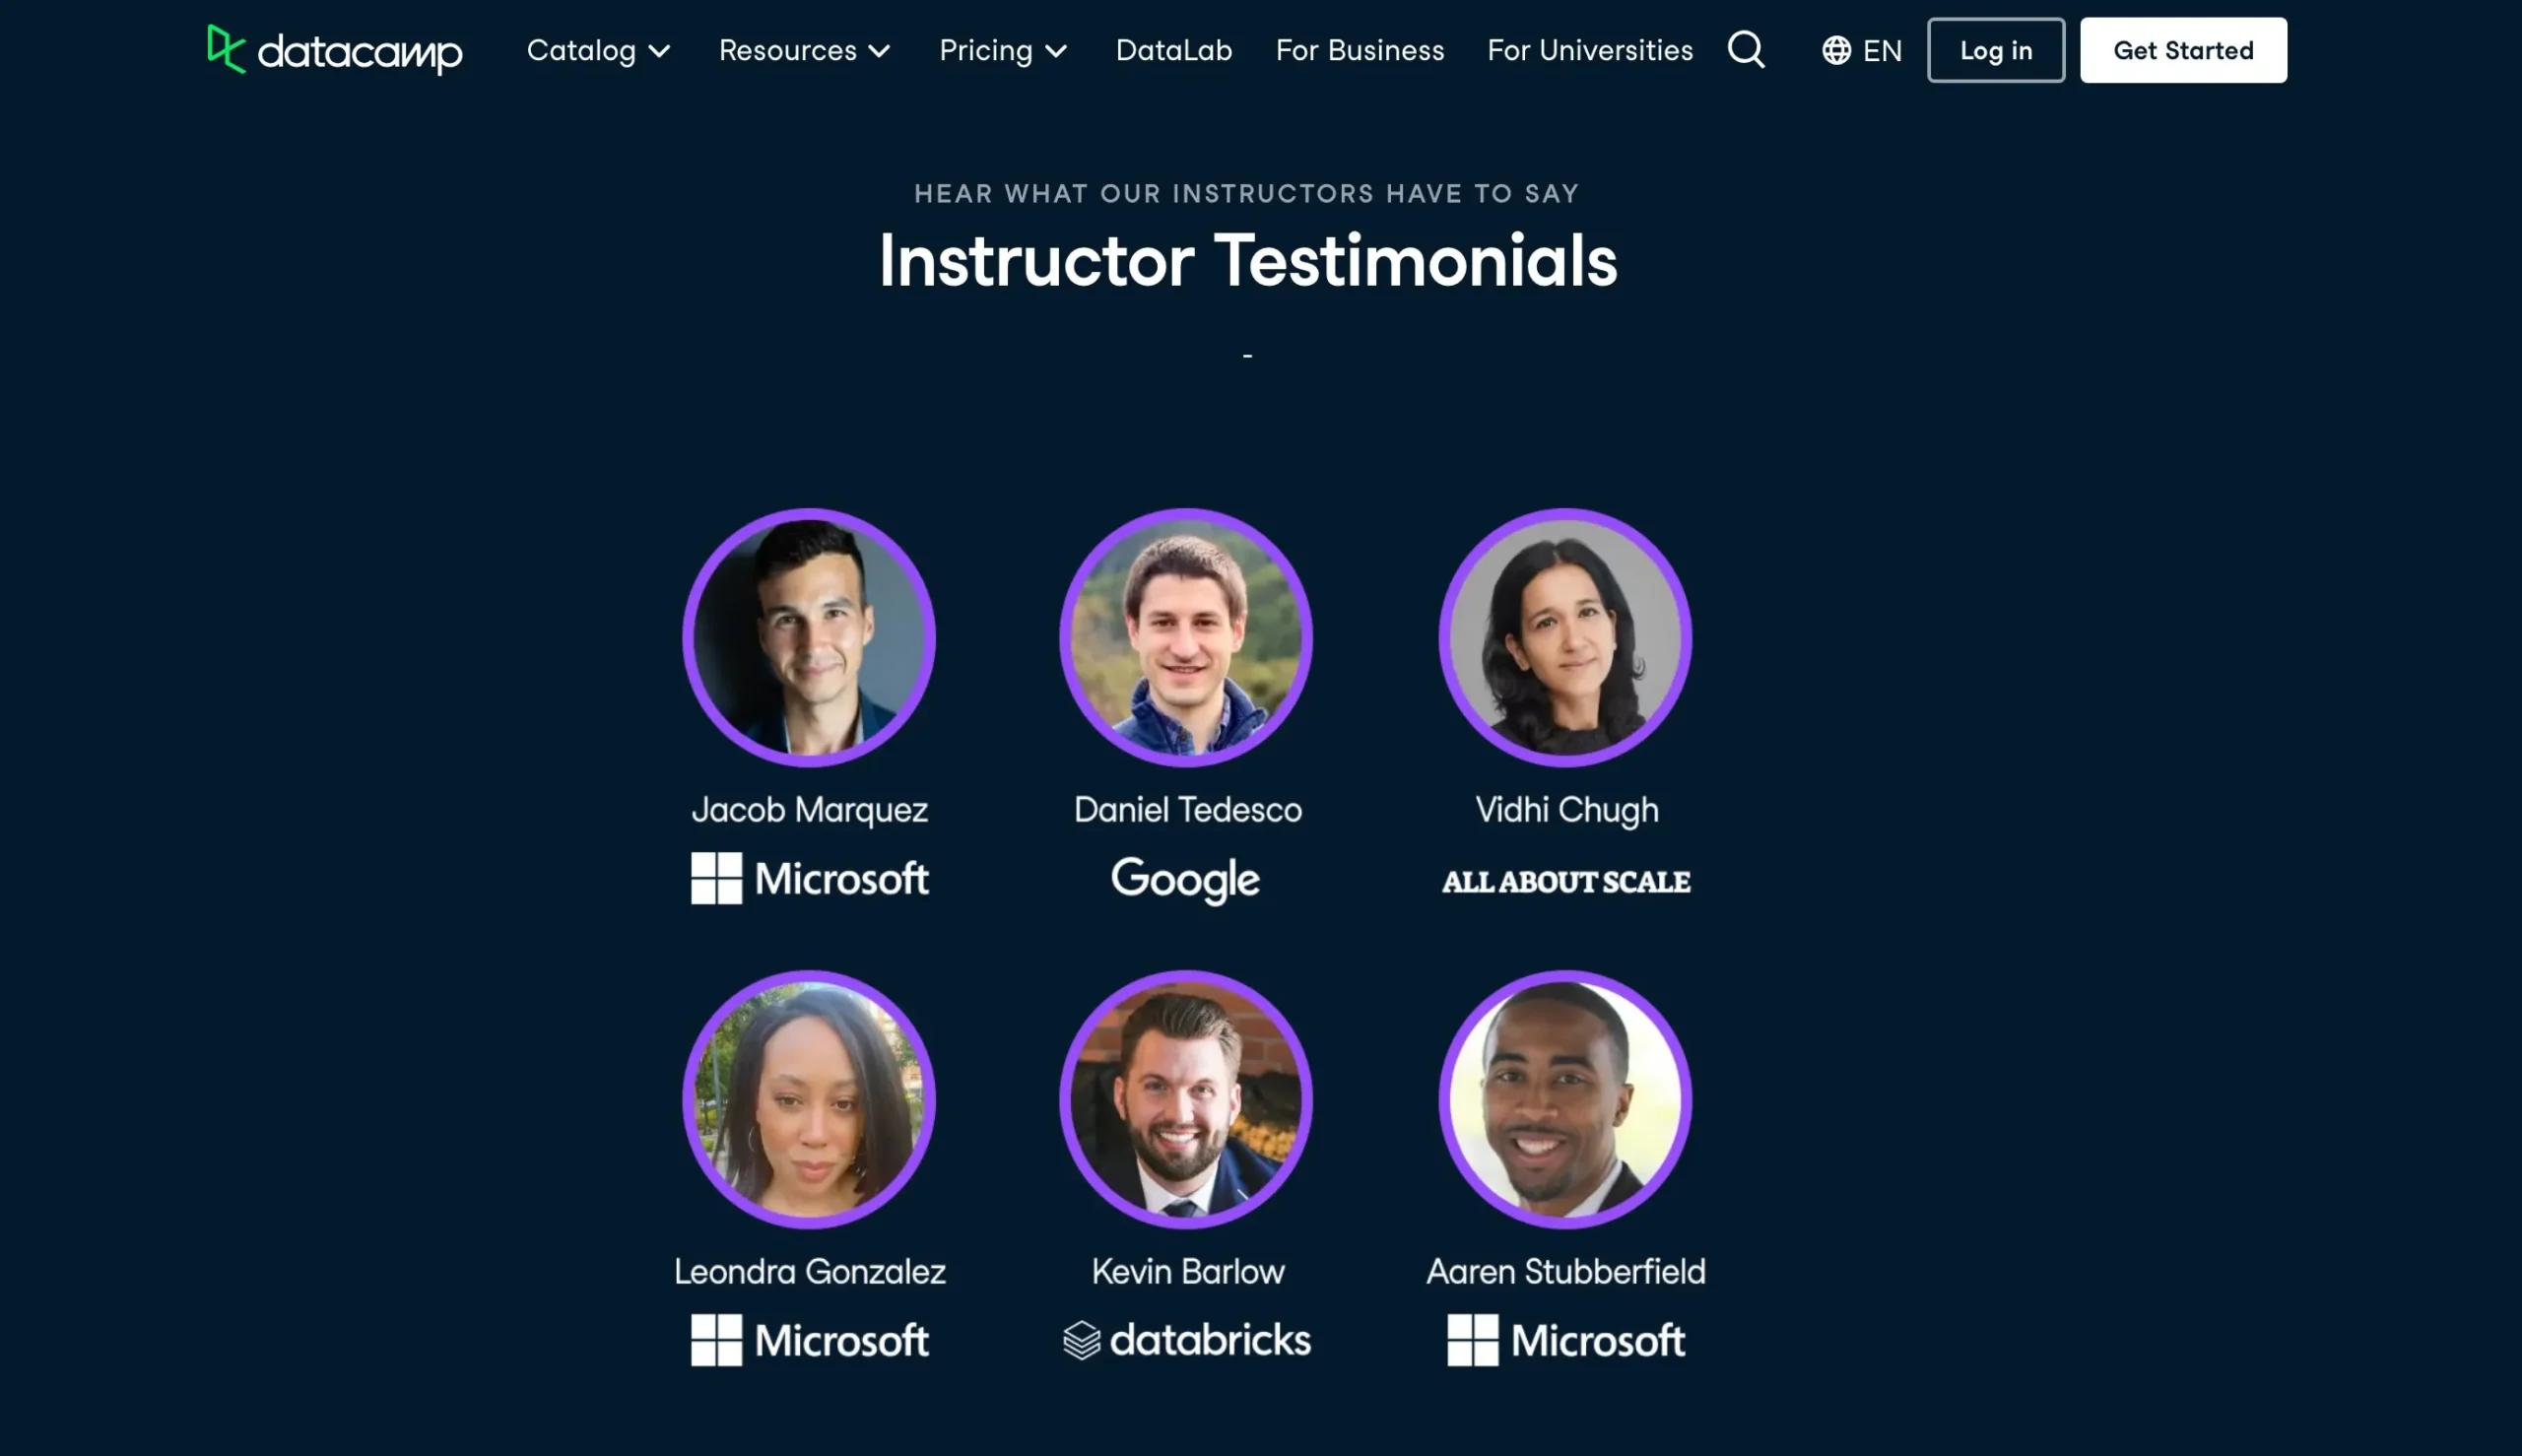This screenshot has height=1456, width=2522.
Task: Open the DataLab menu item
Action: pos(1173,48)
